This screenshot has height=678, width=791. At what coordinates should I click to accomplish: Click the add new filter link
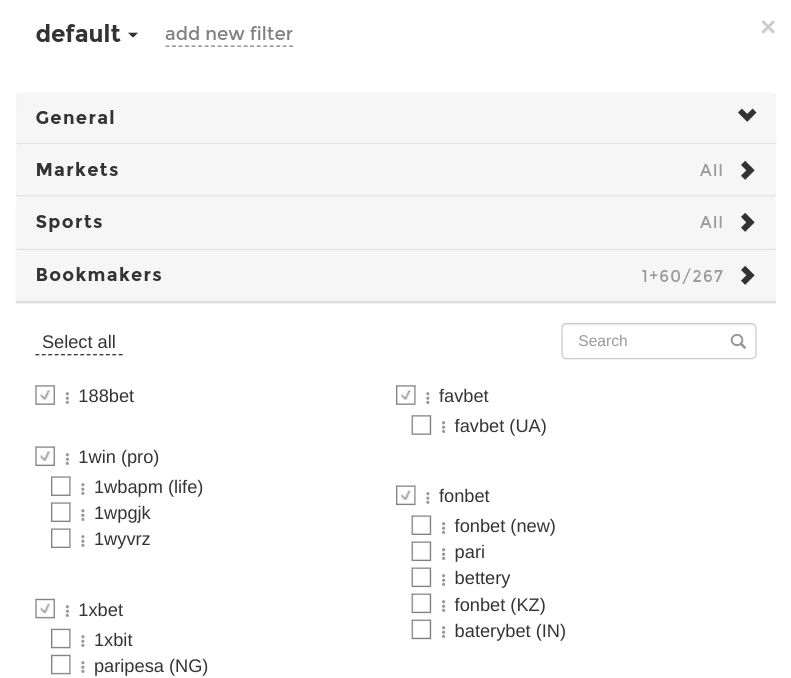(x=229, y=34)
